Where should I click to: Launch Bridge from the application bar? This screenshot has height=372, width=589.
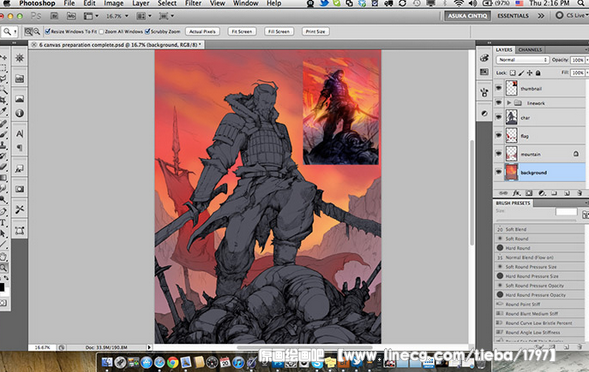(54, 16)
